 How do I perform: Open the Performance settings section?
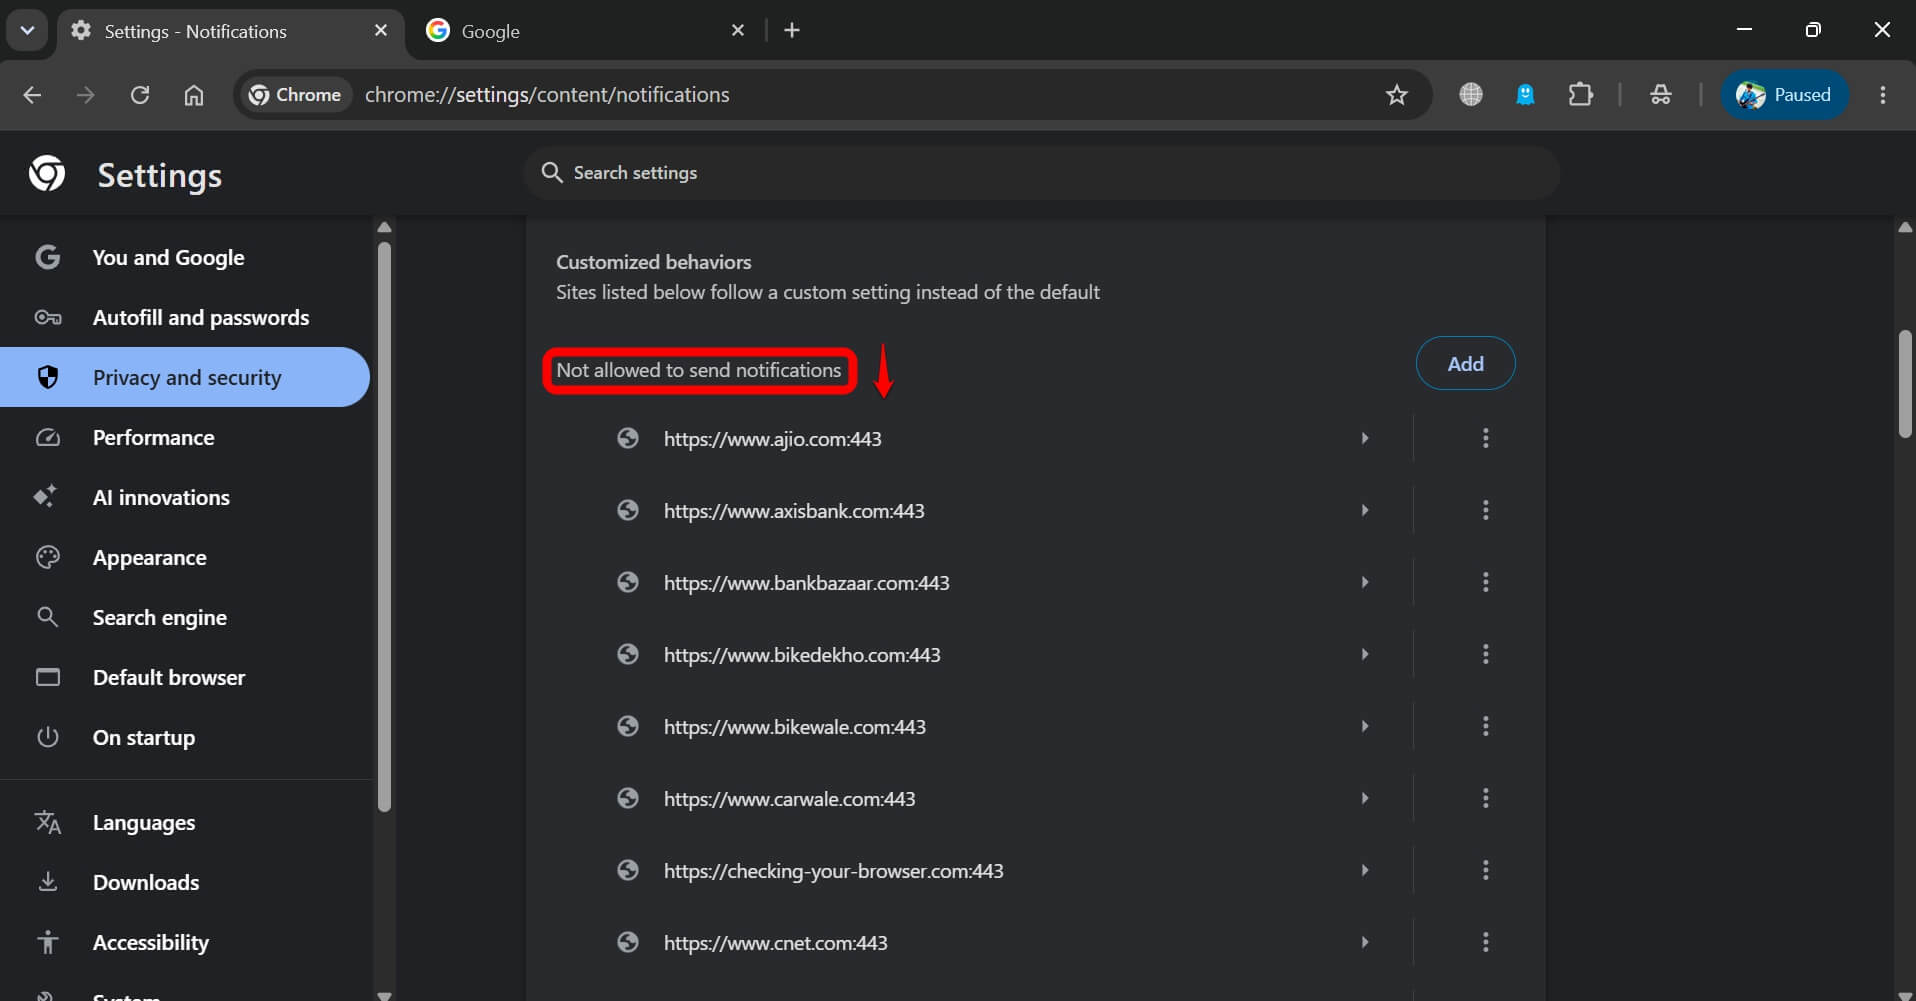[185, 437]
